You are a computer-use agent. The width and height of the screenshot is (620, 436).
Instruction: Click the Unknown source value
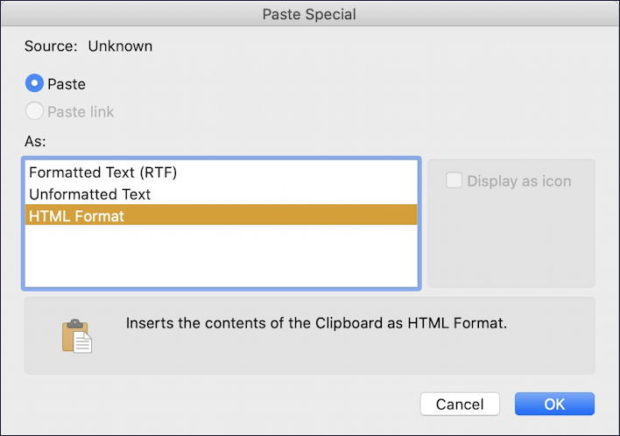120,46
